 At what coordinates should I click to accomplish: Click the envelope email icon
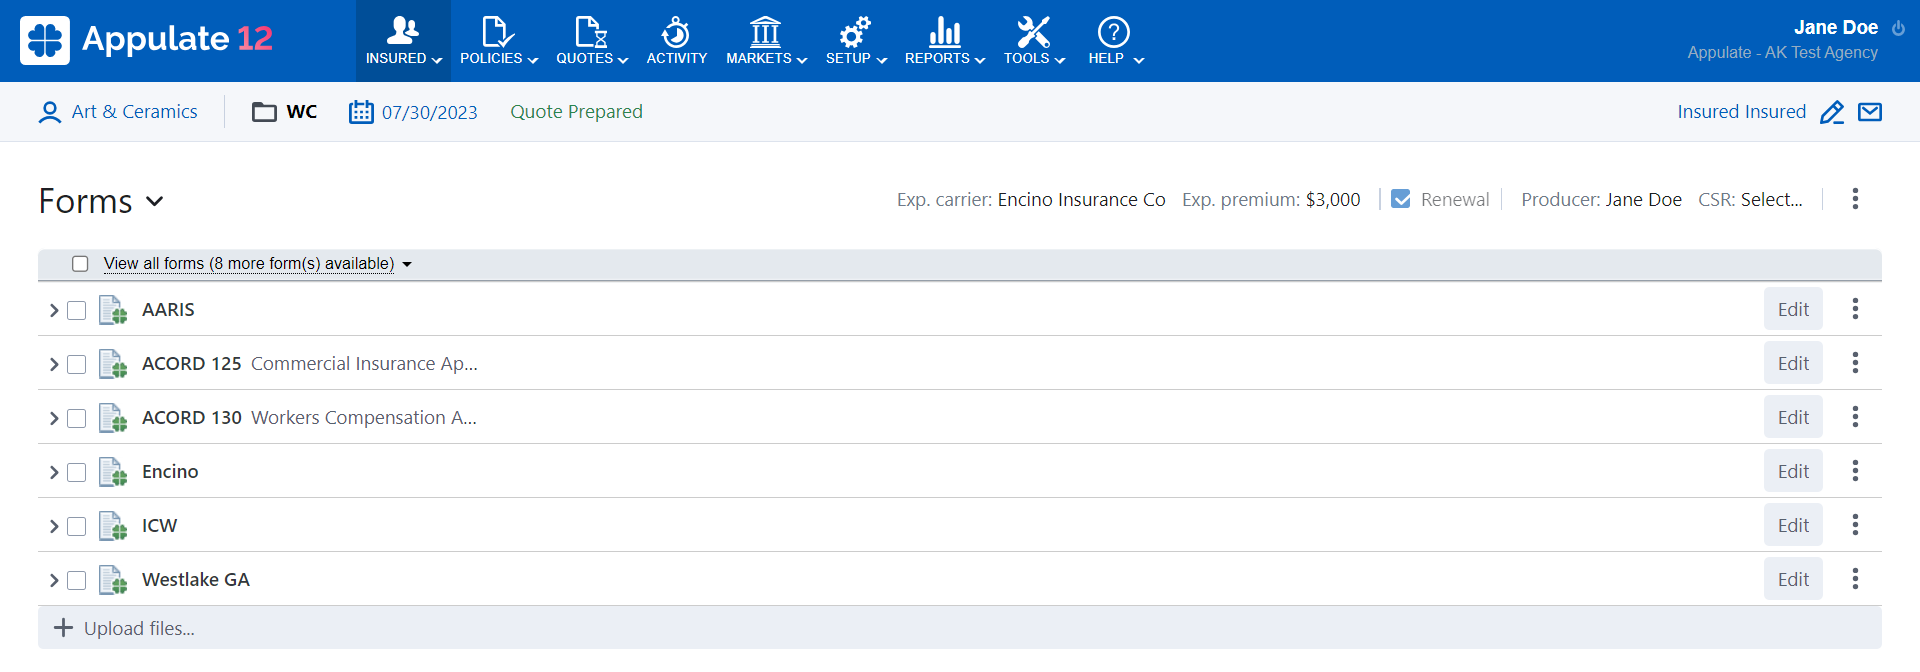[x=1870, y=112]
